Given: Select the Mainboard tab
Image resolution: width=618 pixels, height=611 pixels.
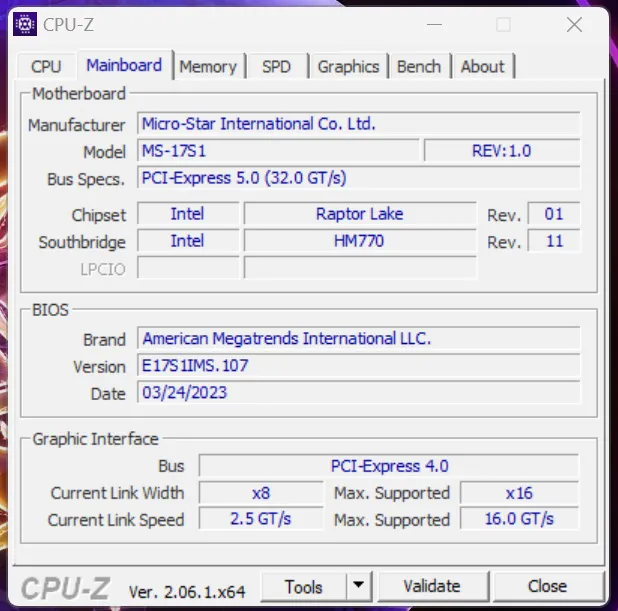Looking at the screenshot, I should pos(124,65).
